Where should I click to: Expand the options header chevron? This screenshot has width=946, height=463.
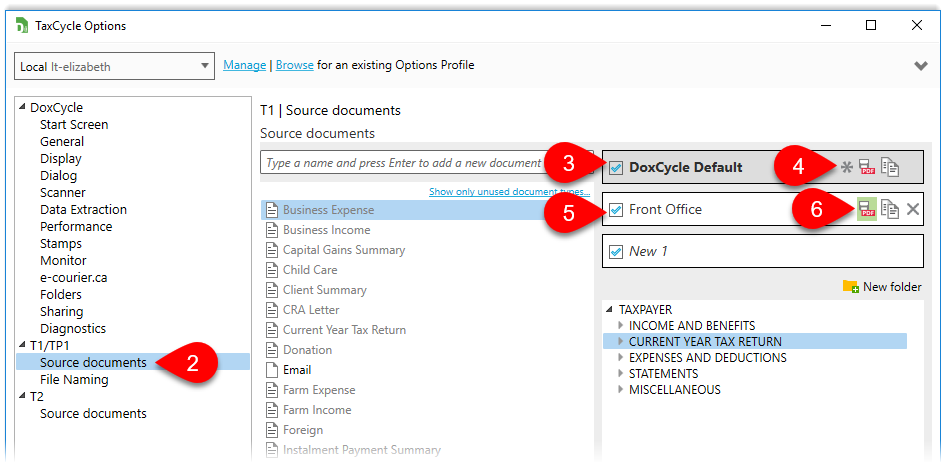pos(921,66)
